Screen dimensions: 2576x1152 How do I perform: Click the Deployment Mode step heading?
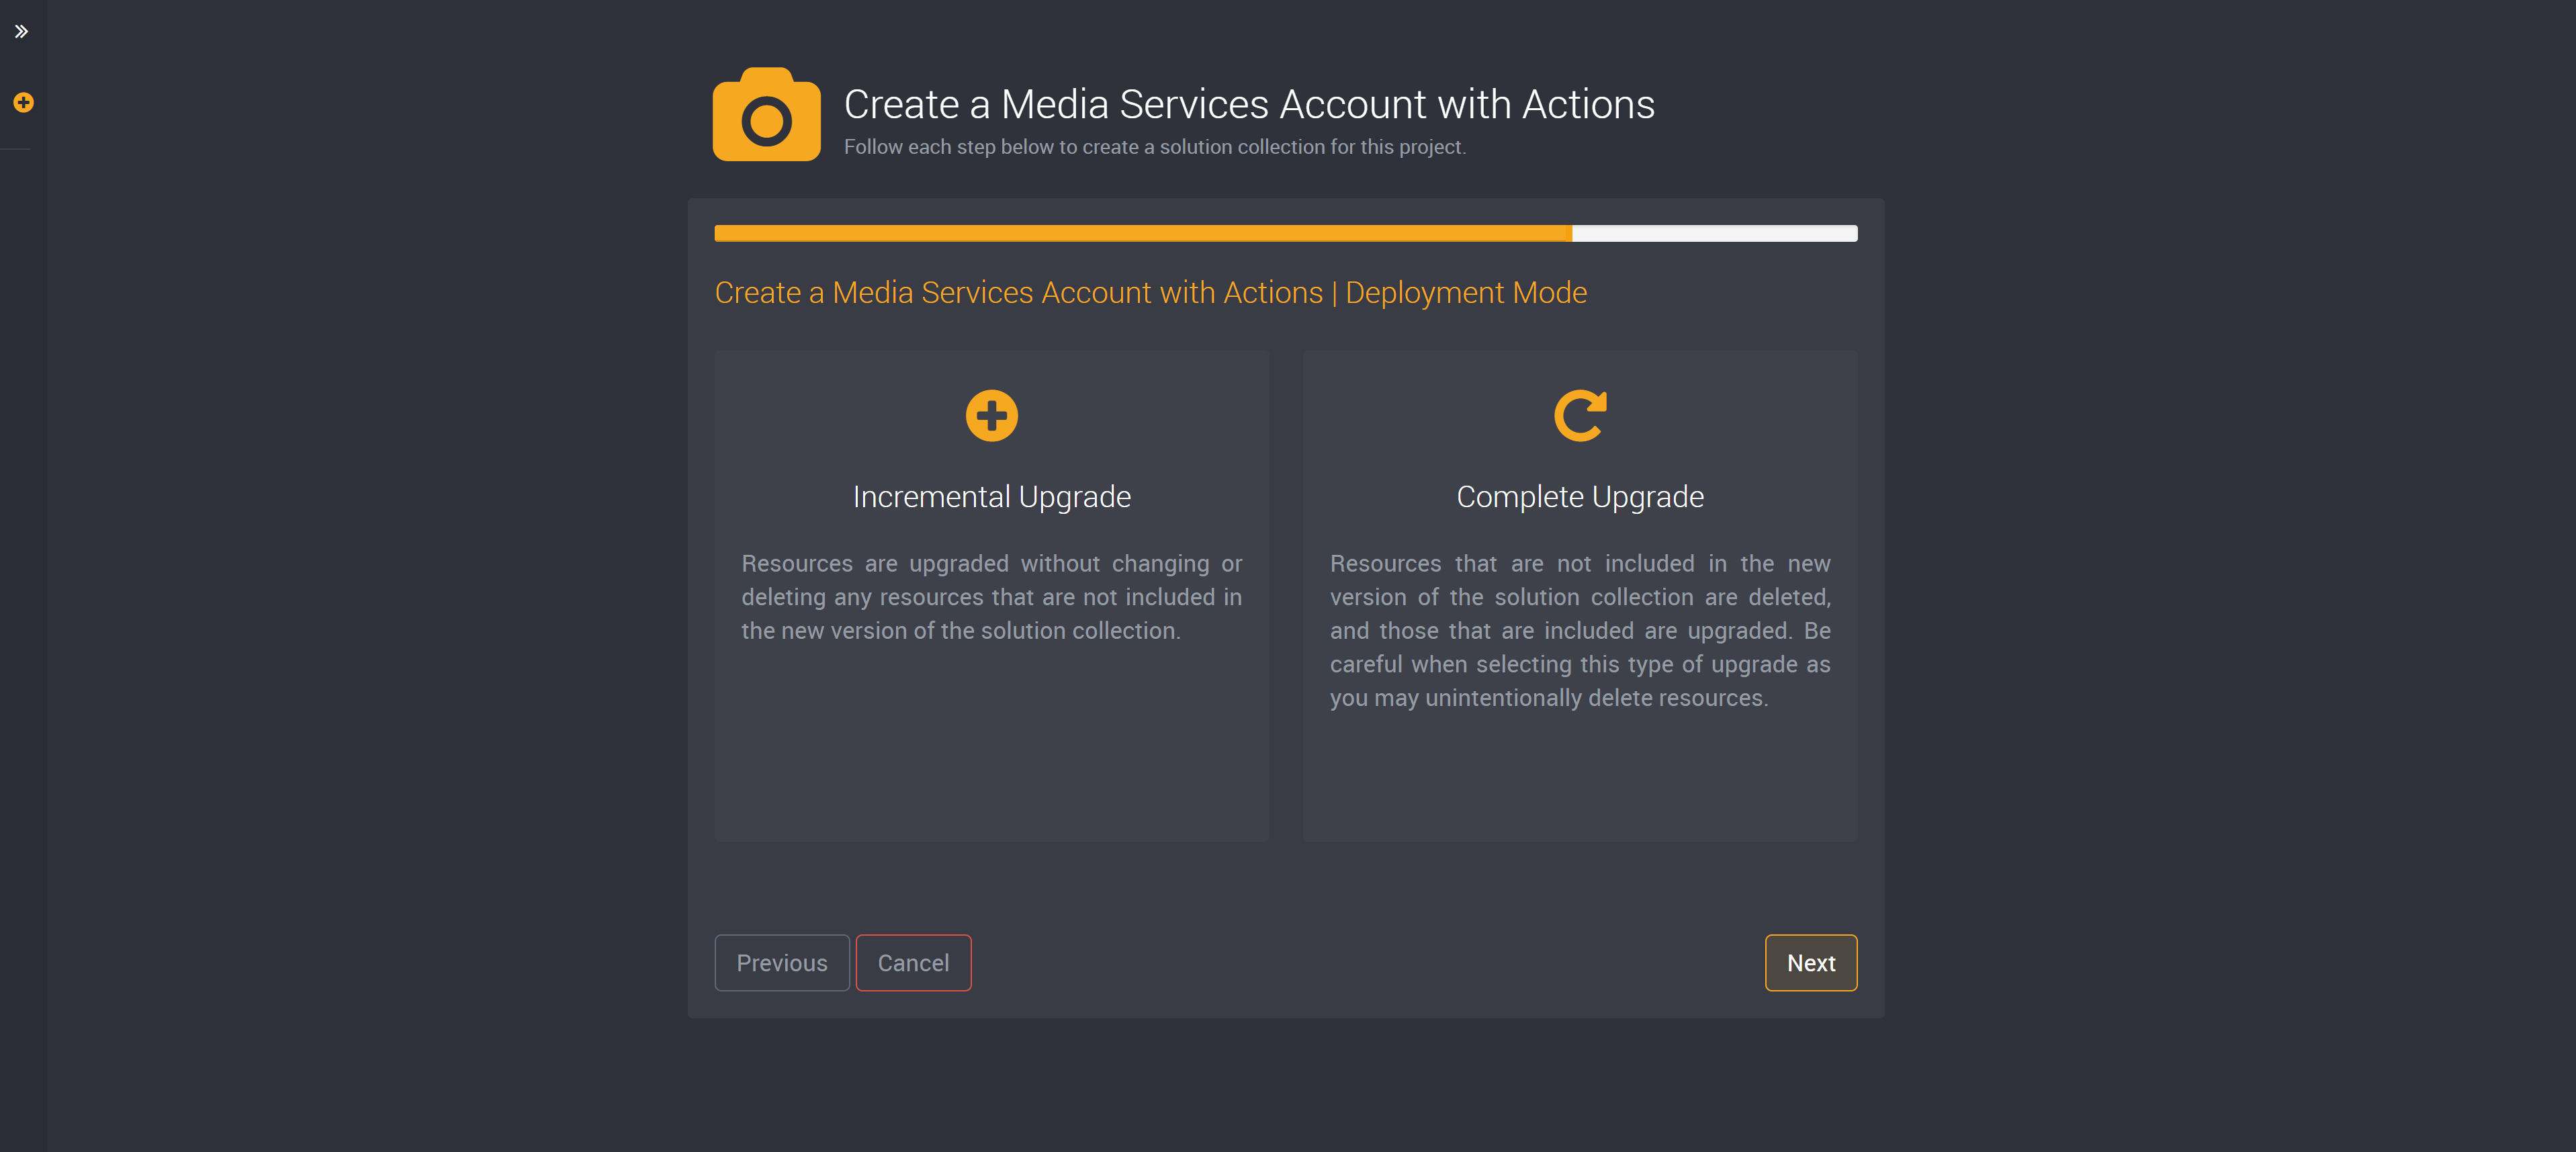pyautogui.click(x=1150, y=292)
